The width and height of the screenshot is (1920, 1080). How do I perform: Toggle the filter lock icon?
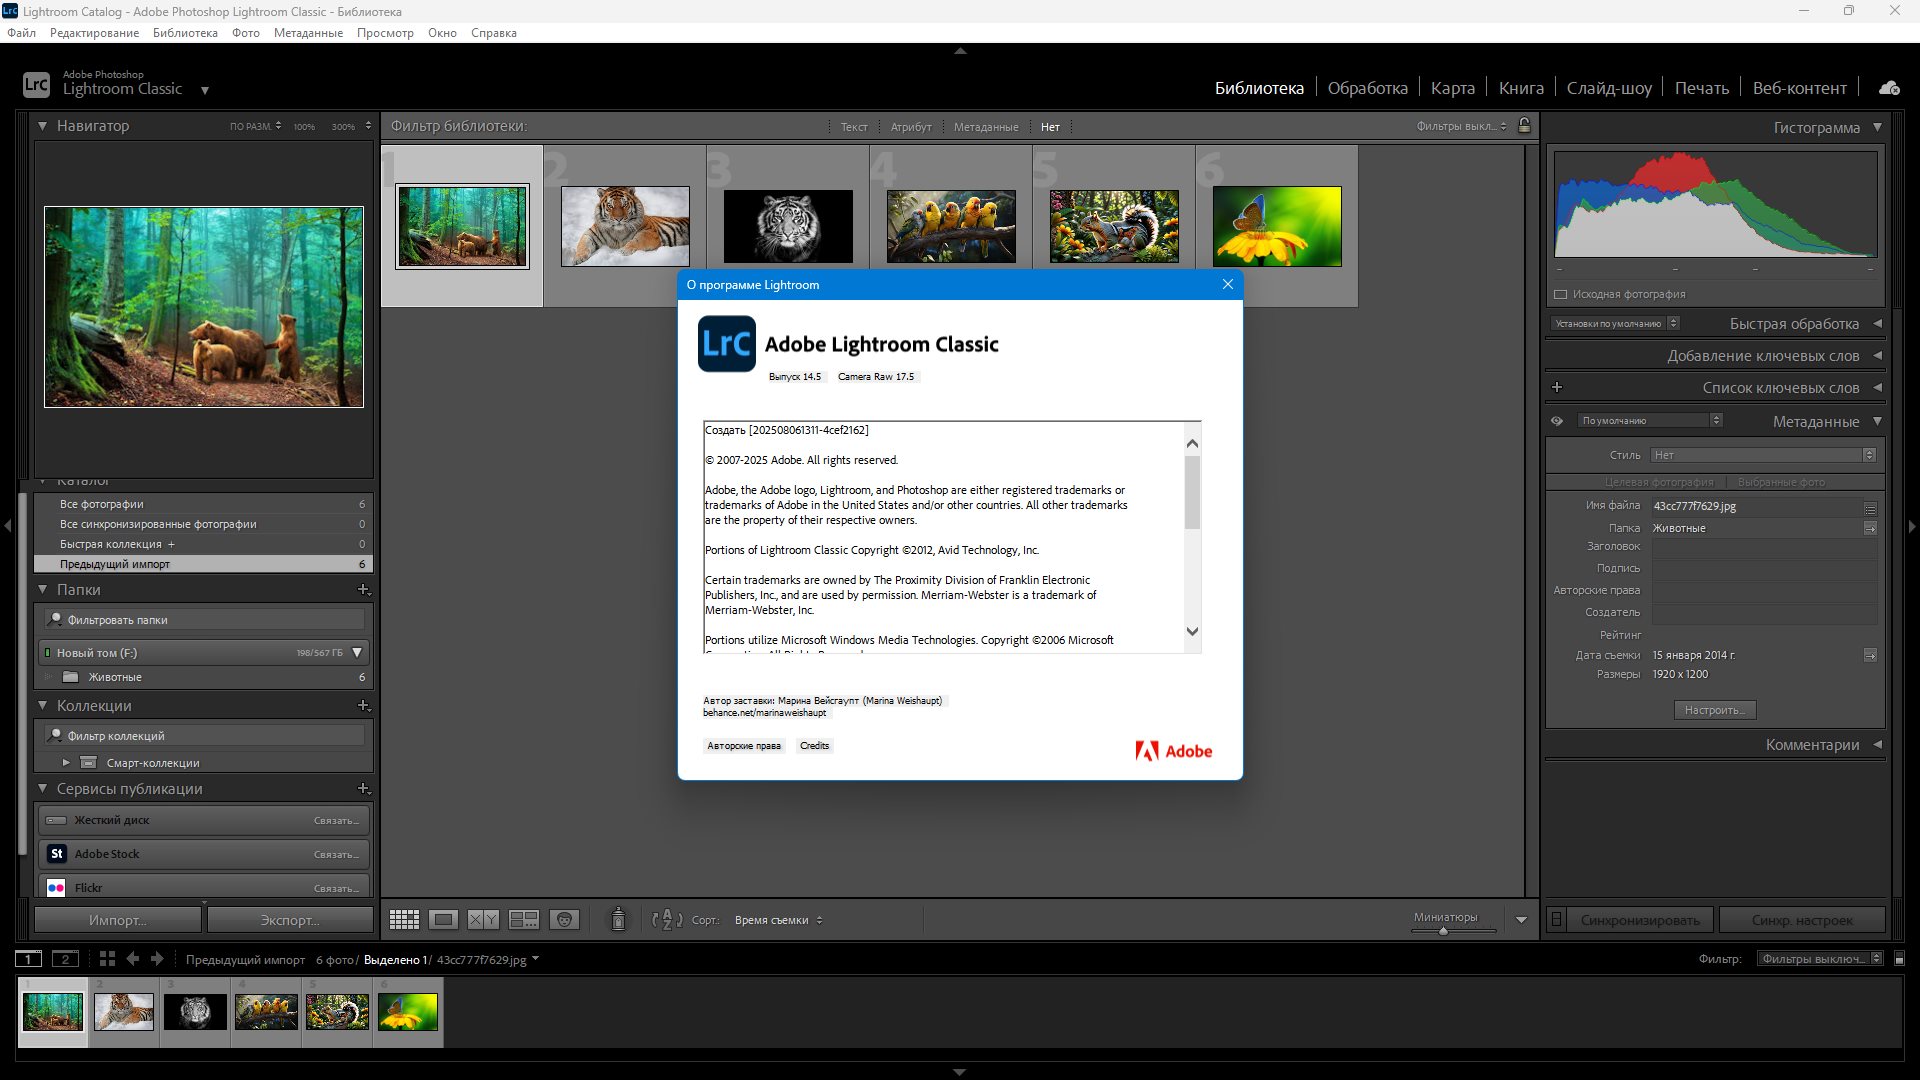(x=1524, y=126)
